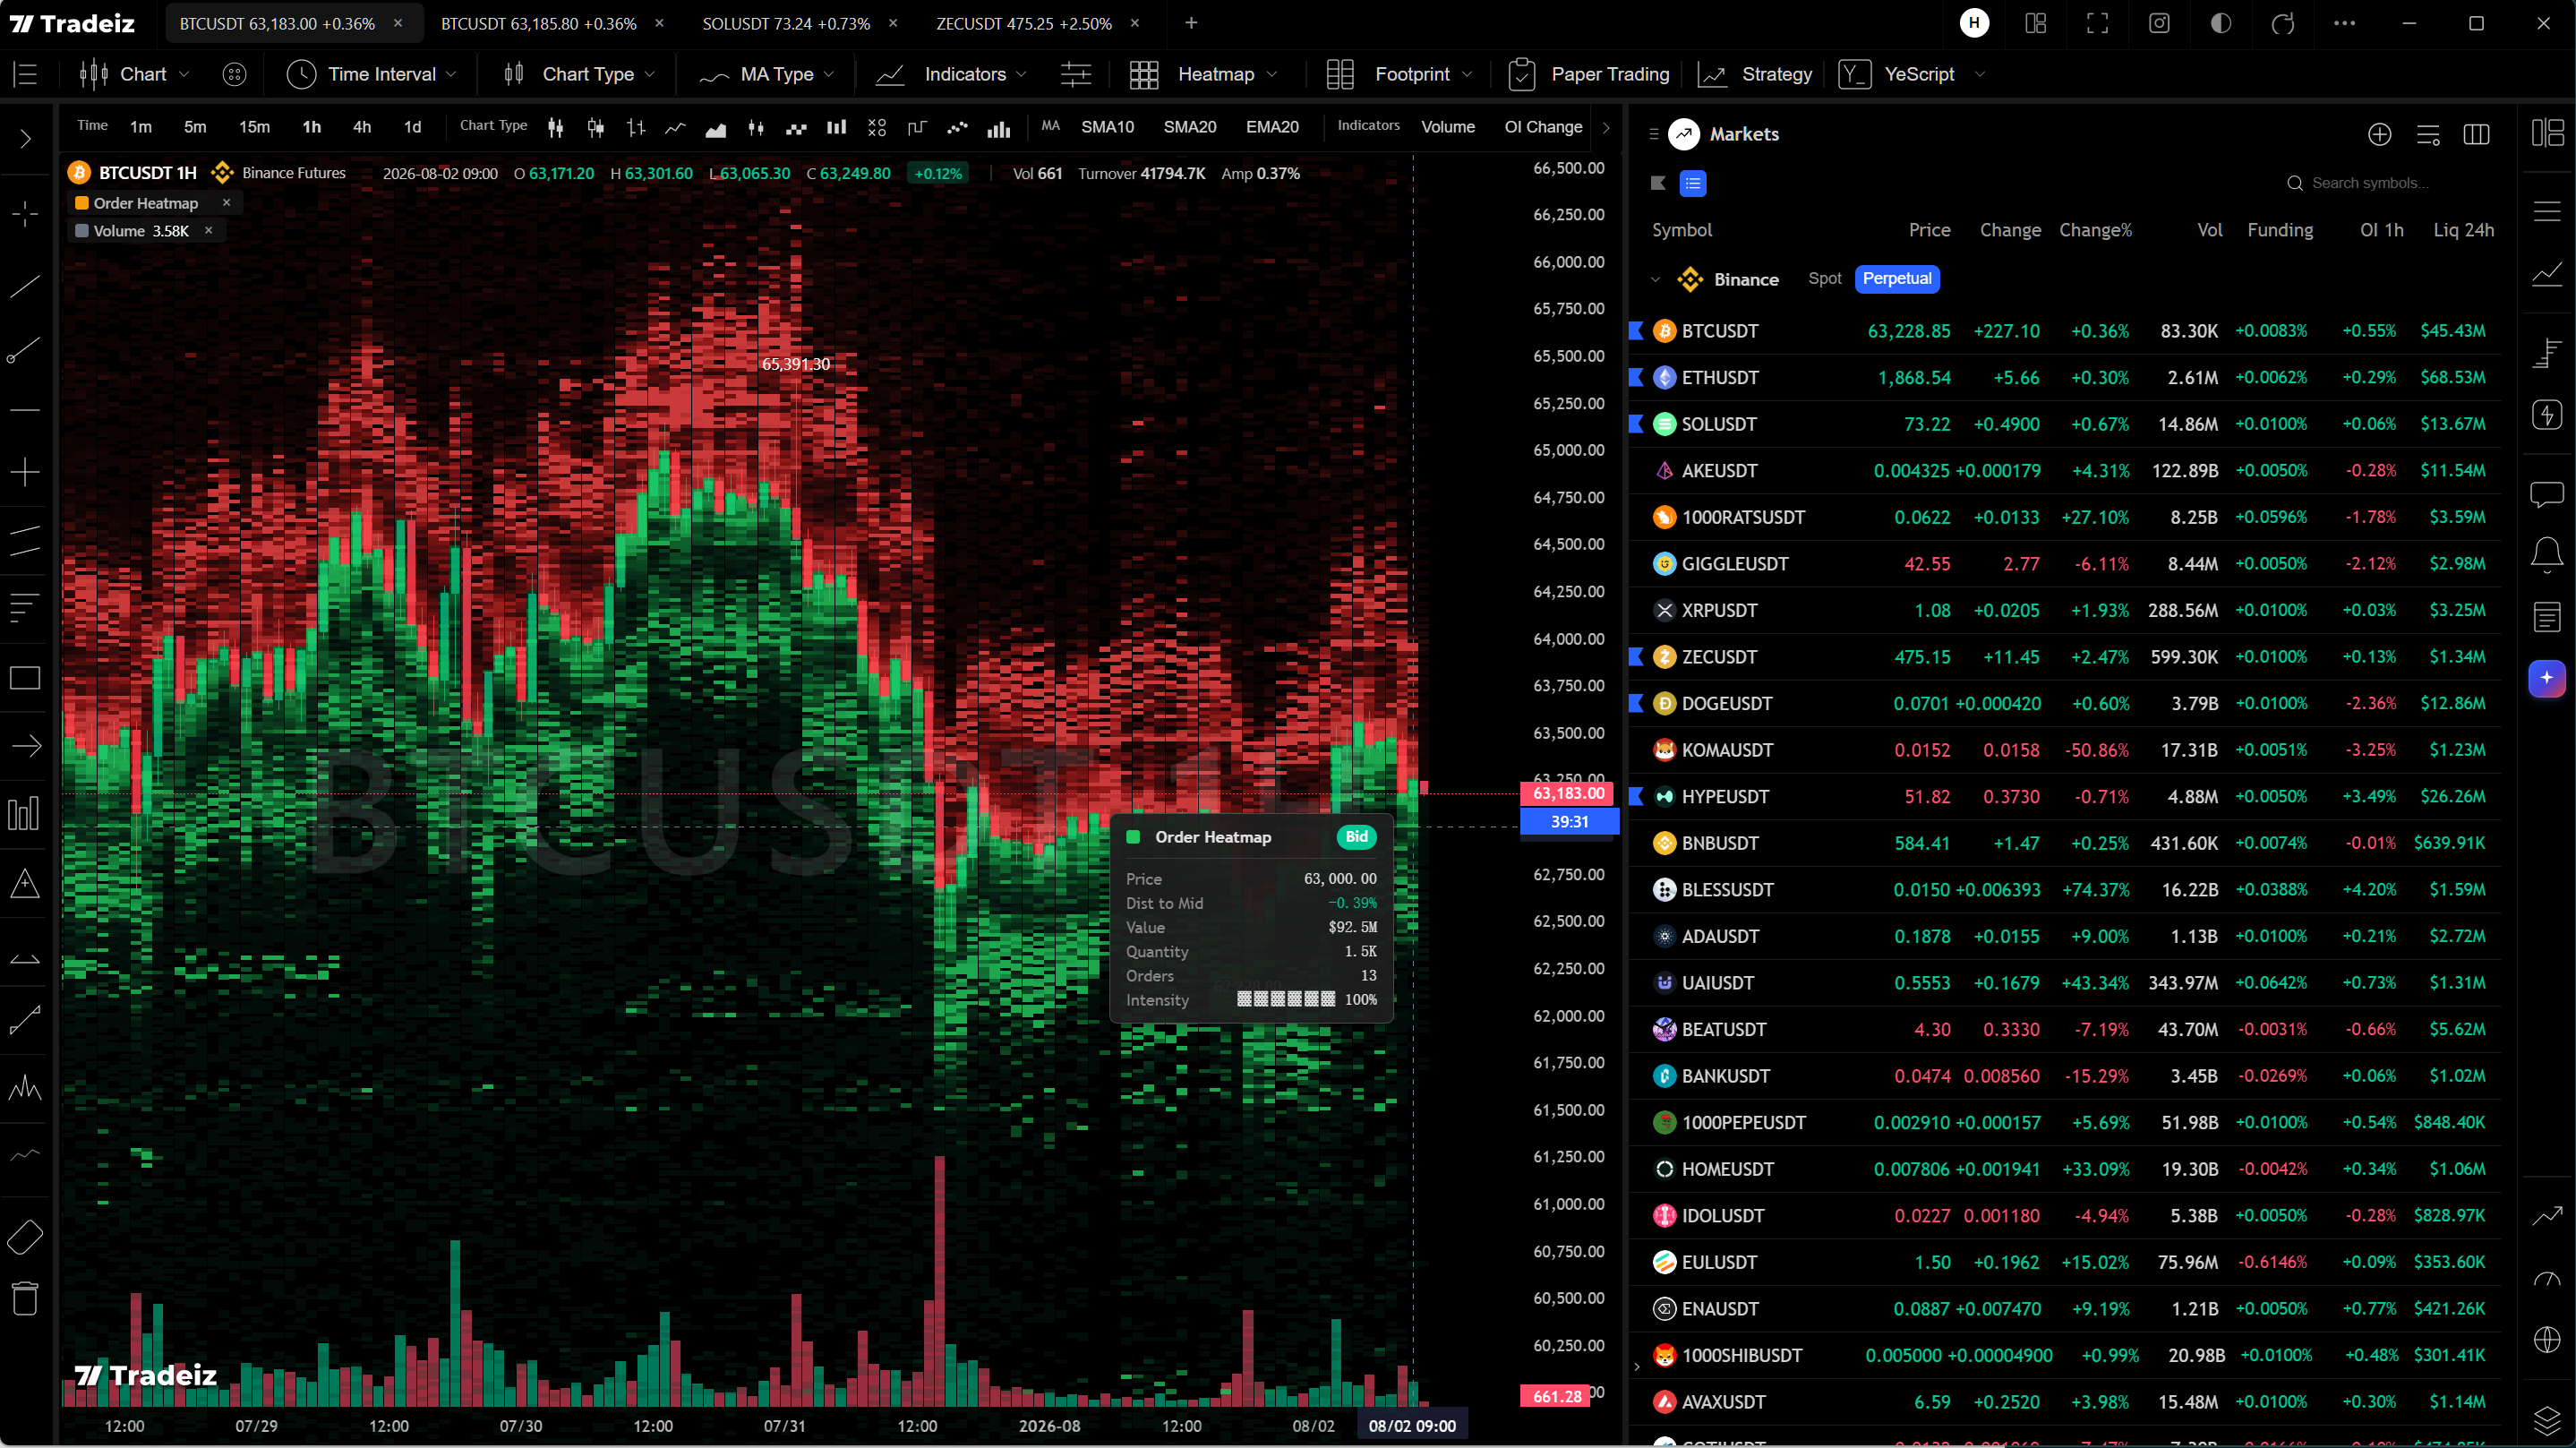Expand the left drawing sidebar arrow
The width and height of the screenshot is (2576, 1448).
25,139
